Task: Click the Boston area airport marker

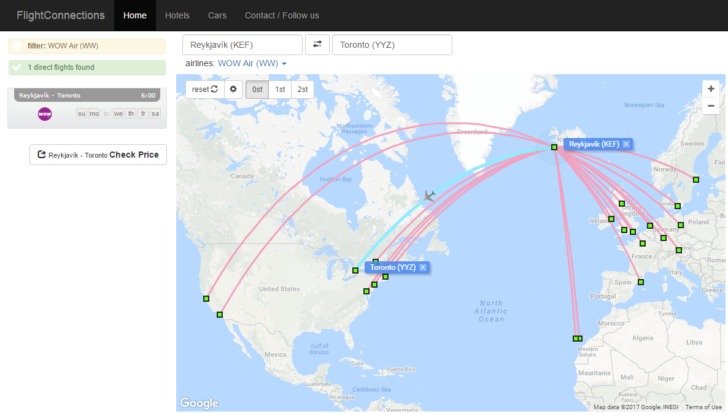Action: [385, 277]
